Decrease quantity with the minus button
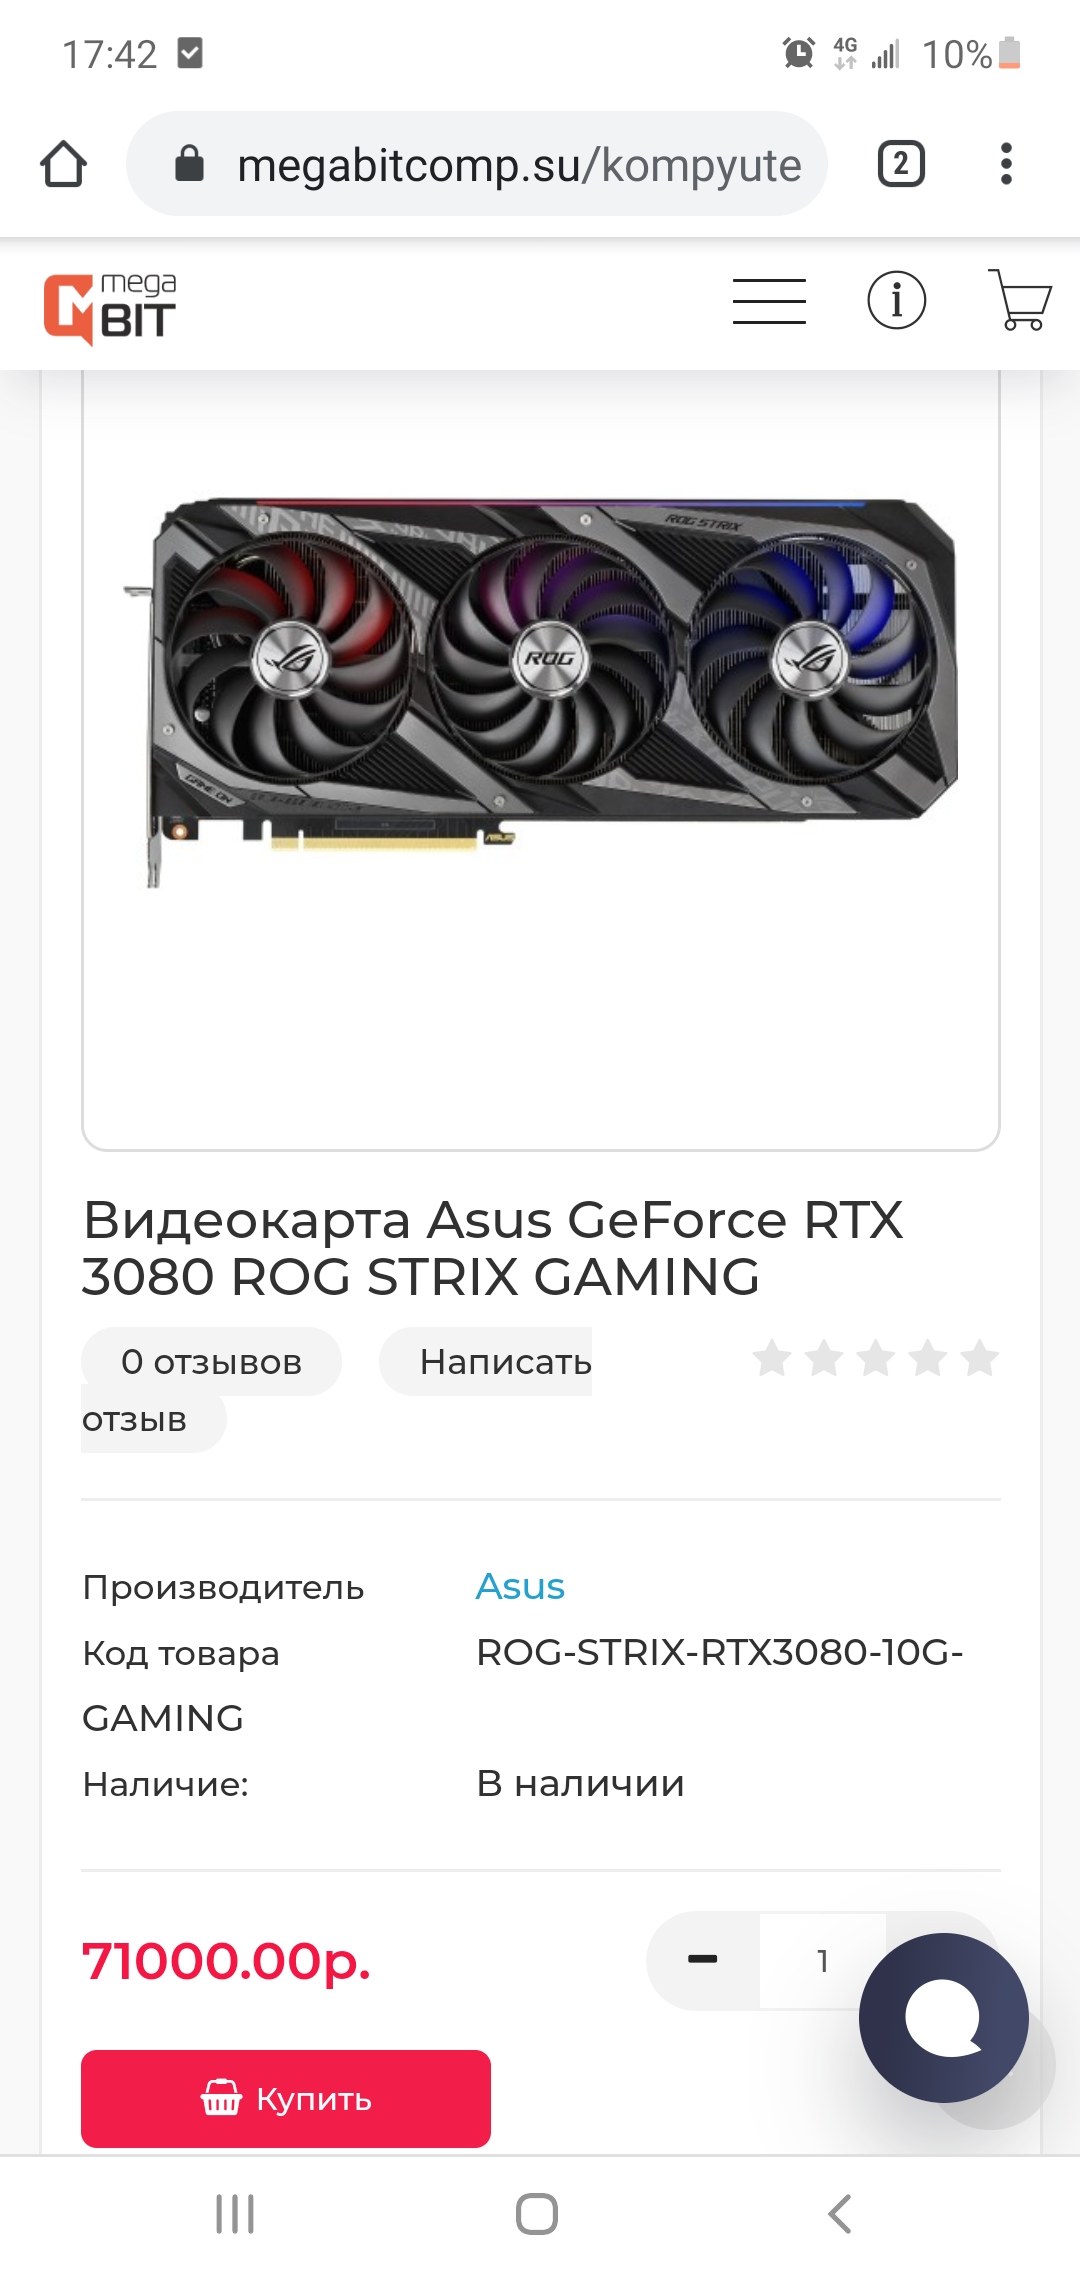This screenshot has width=1080, height=2280. coord(703,1960)
